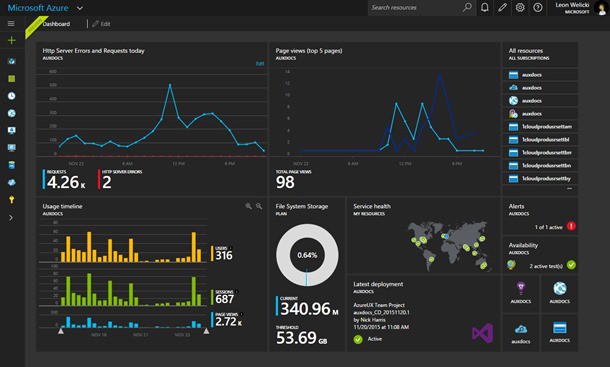The width and height of the screenshot is (610, 367).
Task: Expand more resources ellipsis below list
Action: [570, 189]
